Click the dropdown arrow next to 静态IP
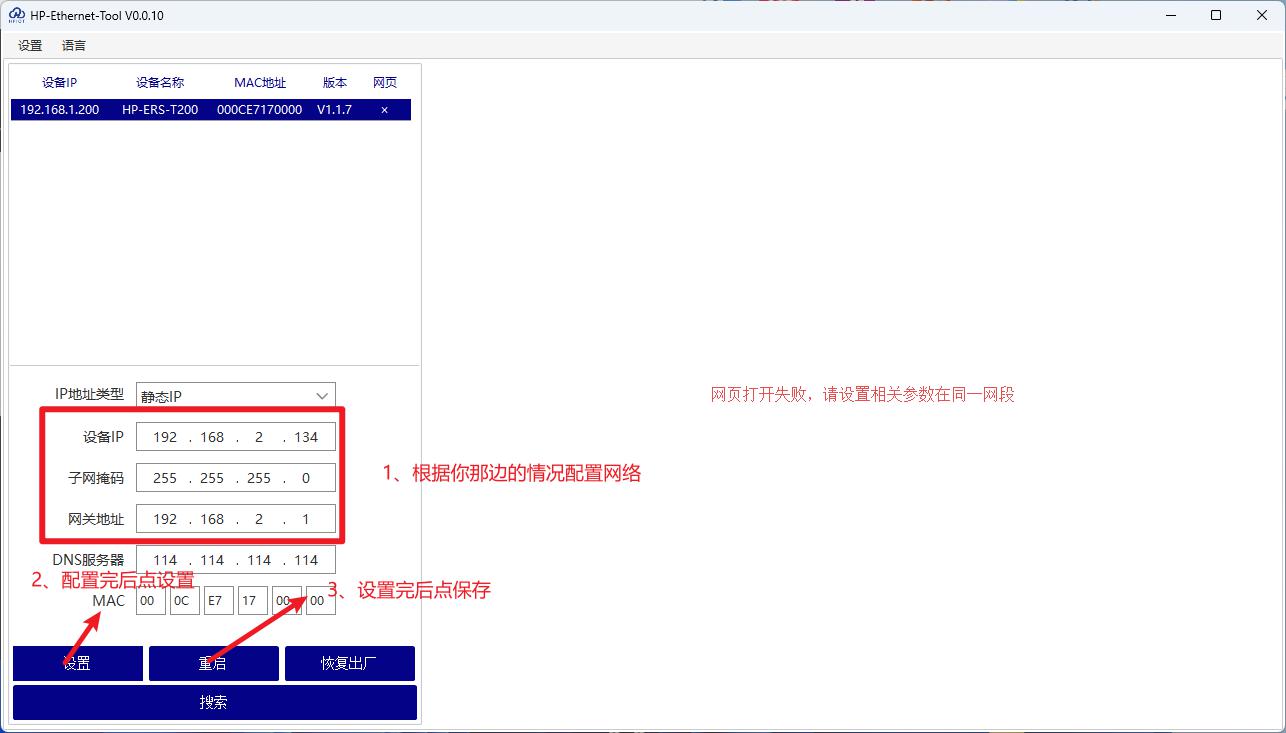Image resolution: width=1286 pixels, height=733 pixels. [x=322, y=394]
